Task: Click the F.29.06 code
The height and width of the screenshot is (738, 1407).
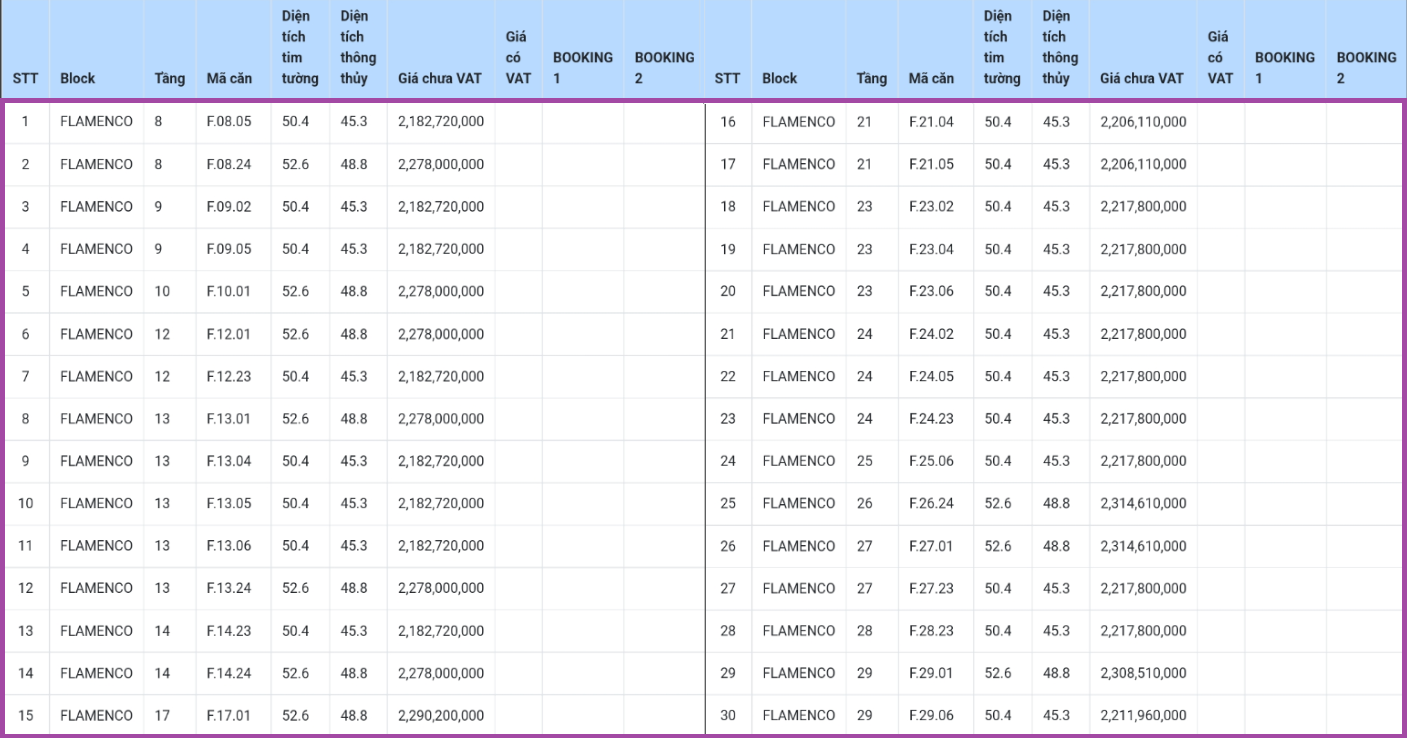Action: pos(931,716)
